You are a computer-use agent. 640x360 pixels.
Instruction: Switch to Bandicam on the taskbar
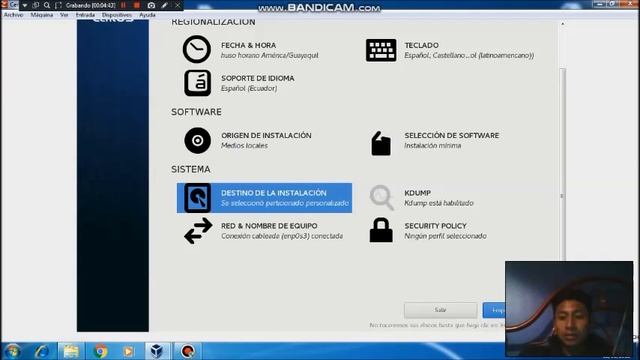(x=188, y=351)
